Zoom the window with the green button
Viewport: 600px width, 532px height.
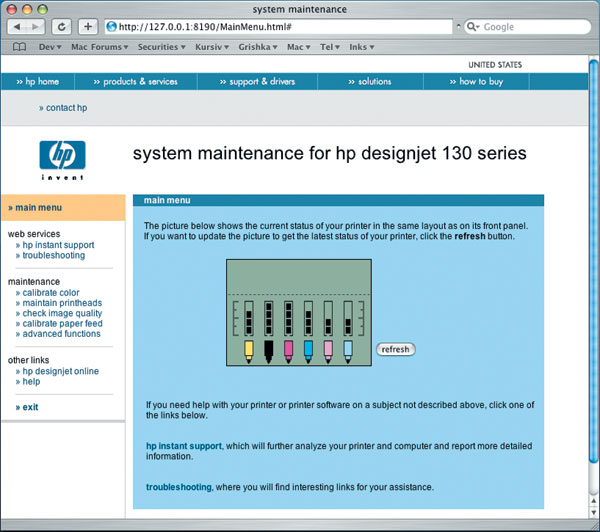click(42, 9)
